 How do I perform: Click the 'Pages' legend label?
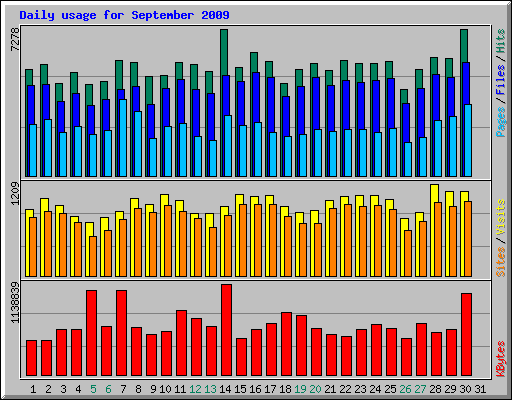[x=501, y=122]
